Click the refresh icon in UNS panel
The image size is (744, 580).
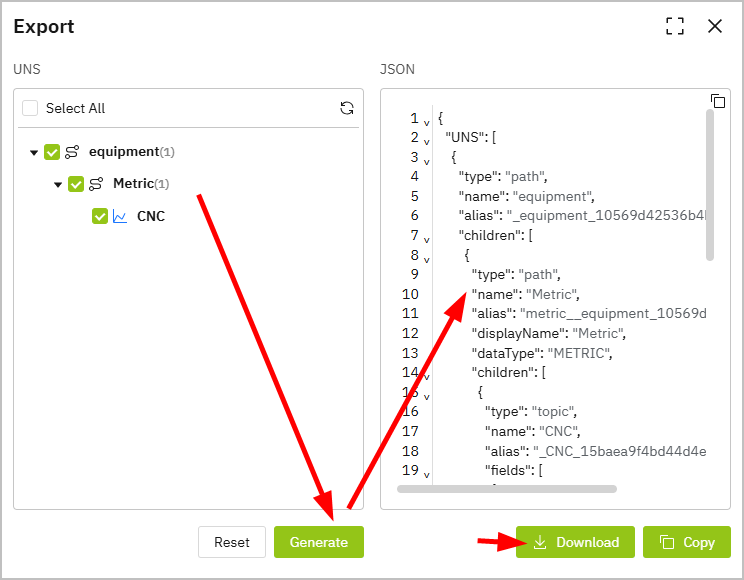point(347,108)
